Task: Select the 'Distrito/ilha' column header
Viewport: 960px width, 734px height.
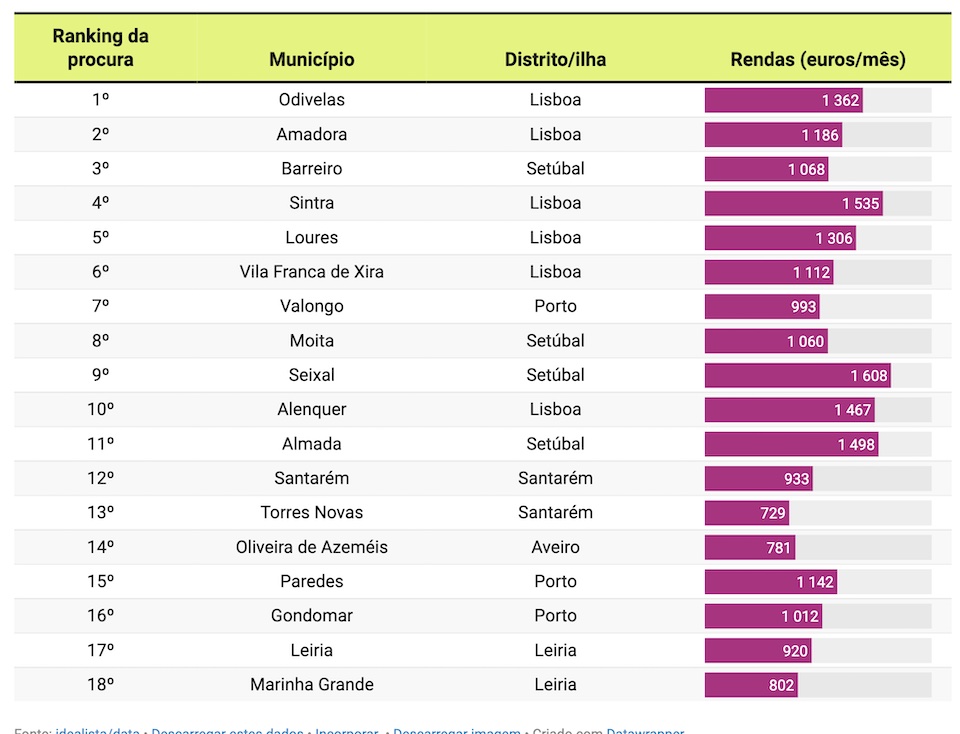Action: [x=555, y=60]
